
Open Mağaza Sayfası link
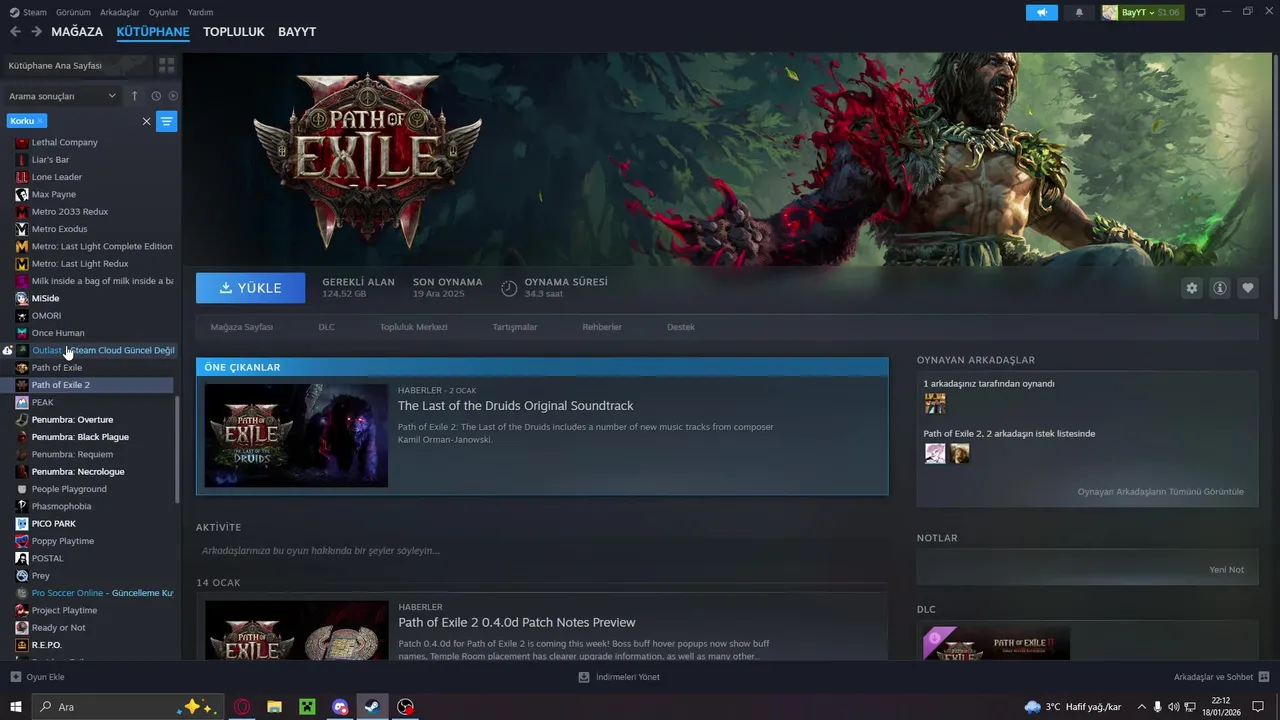(241, 327)
